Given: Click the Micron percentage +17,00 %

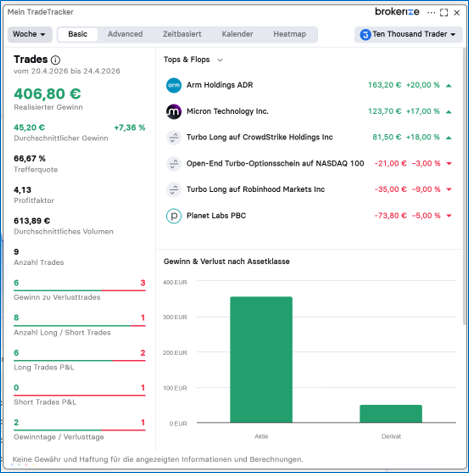Looking at the screenshot, I should tap(423, 111).
